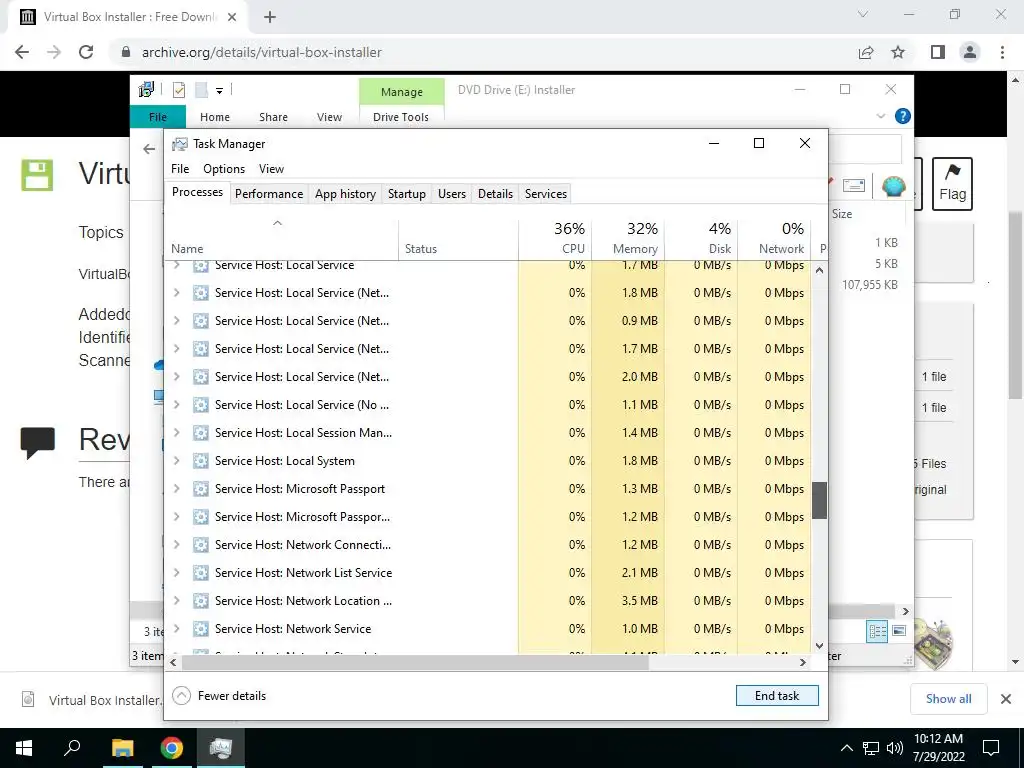Click the floppy disk software icon on archive page
The width and height of the screenshot is (1024, 768).
(37, 175)
